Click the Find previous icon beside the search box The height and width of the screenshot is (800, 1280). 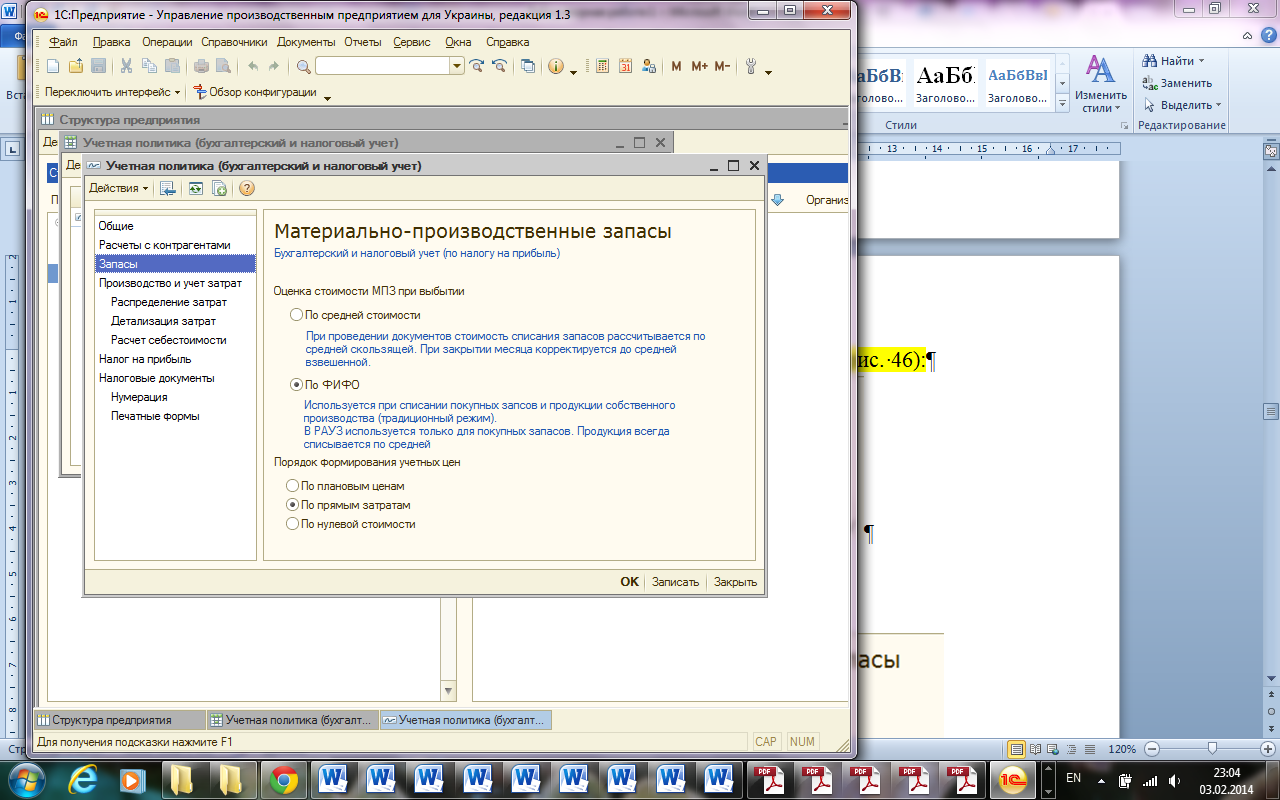click(x=499, y=66)
